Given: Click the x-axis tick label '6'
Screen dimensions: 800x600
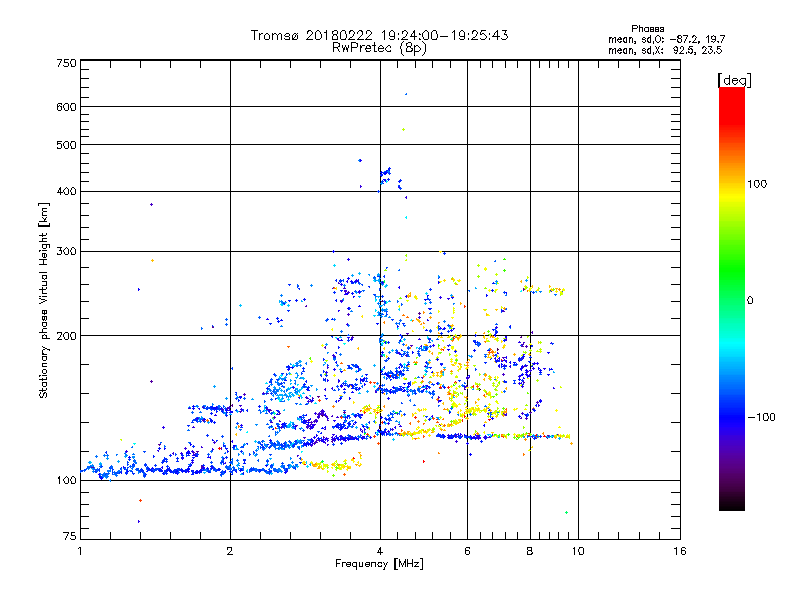Looking at the screenshot, I should point(467,551).
